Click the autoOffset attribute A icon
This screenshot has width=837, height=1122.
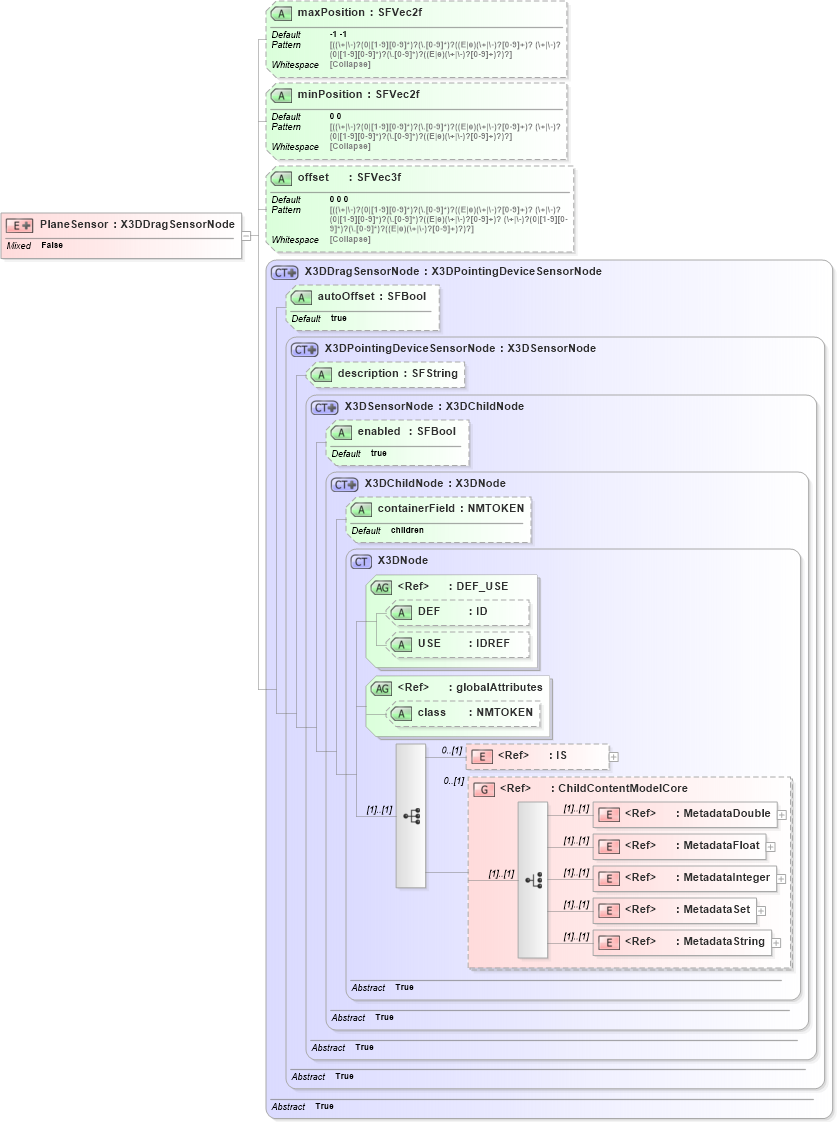point(301,298)
